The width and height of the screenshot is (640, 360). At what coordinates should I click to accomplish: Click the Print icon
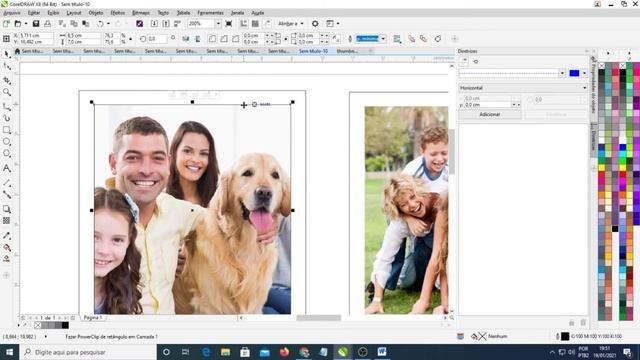(x=48, y=24)
